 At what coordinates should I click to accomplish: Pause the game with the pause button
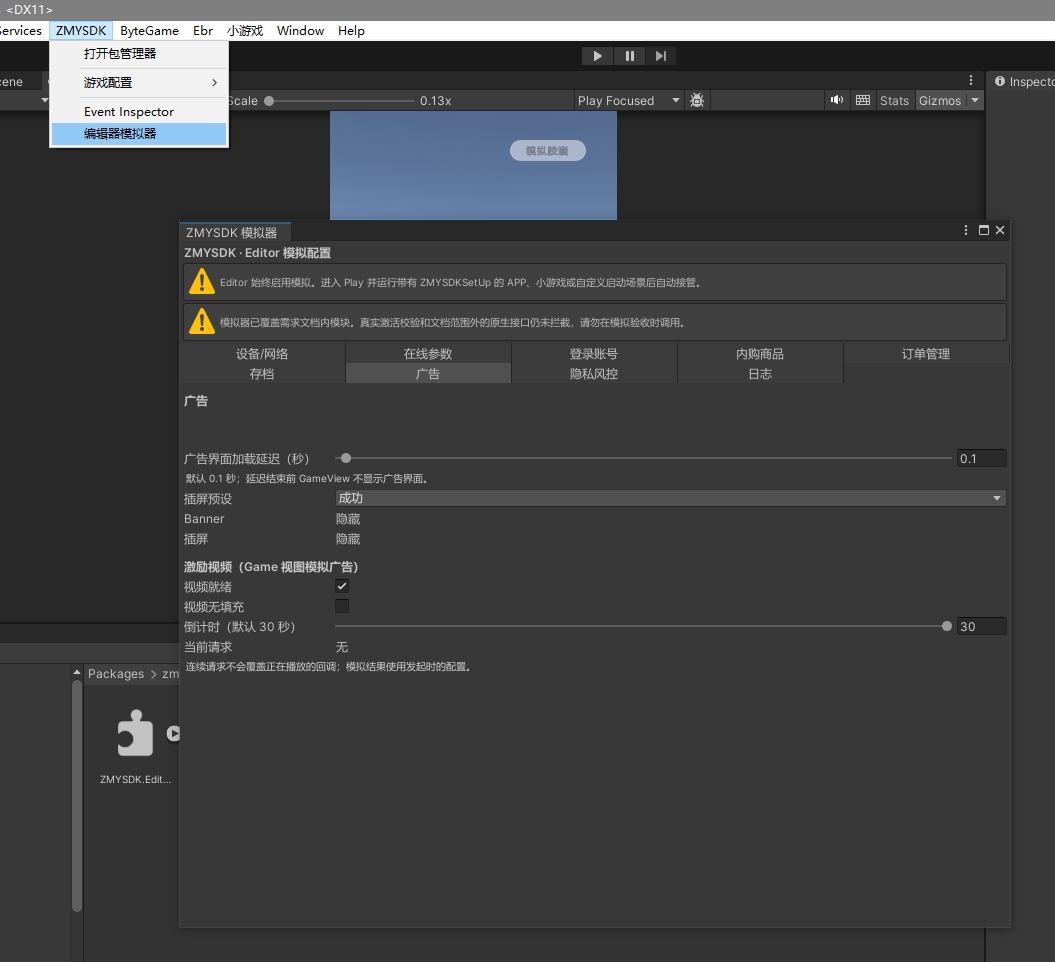tap(630, 56)
